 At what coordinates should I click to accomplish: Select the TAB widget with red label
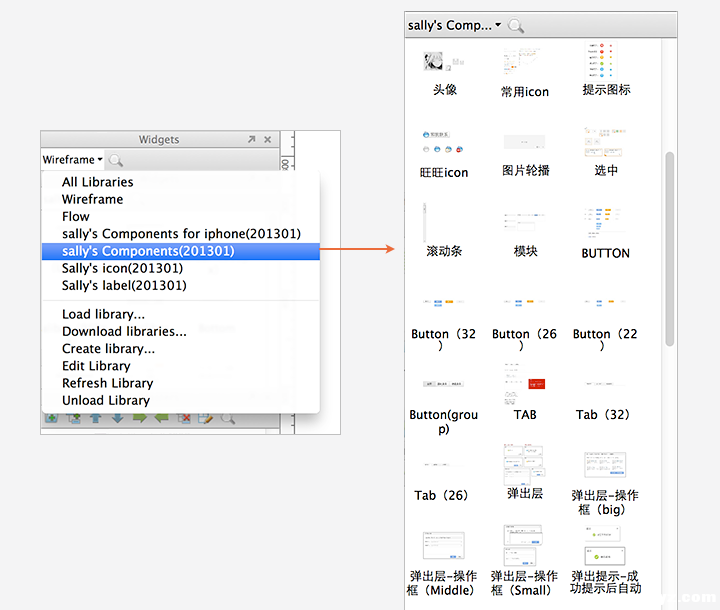click(525, 385)
